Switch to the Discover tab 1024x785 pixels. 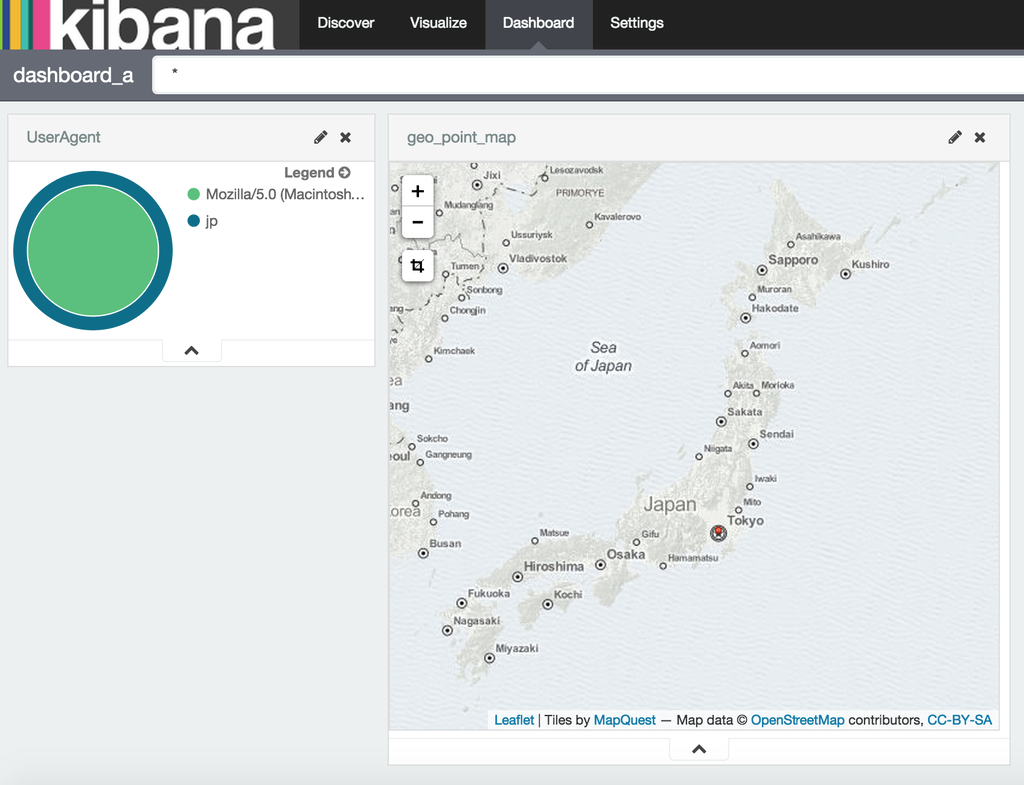coord(345,21)
